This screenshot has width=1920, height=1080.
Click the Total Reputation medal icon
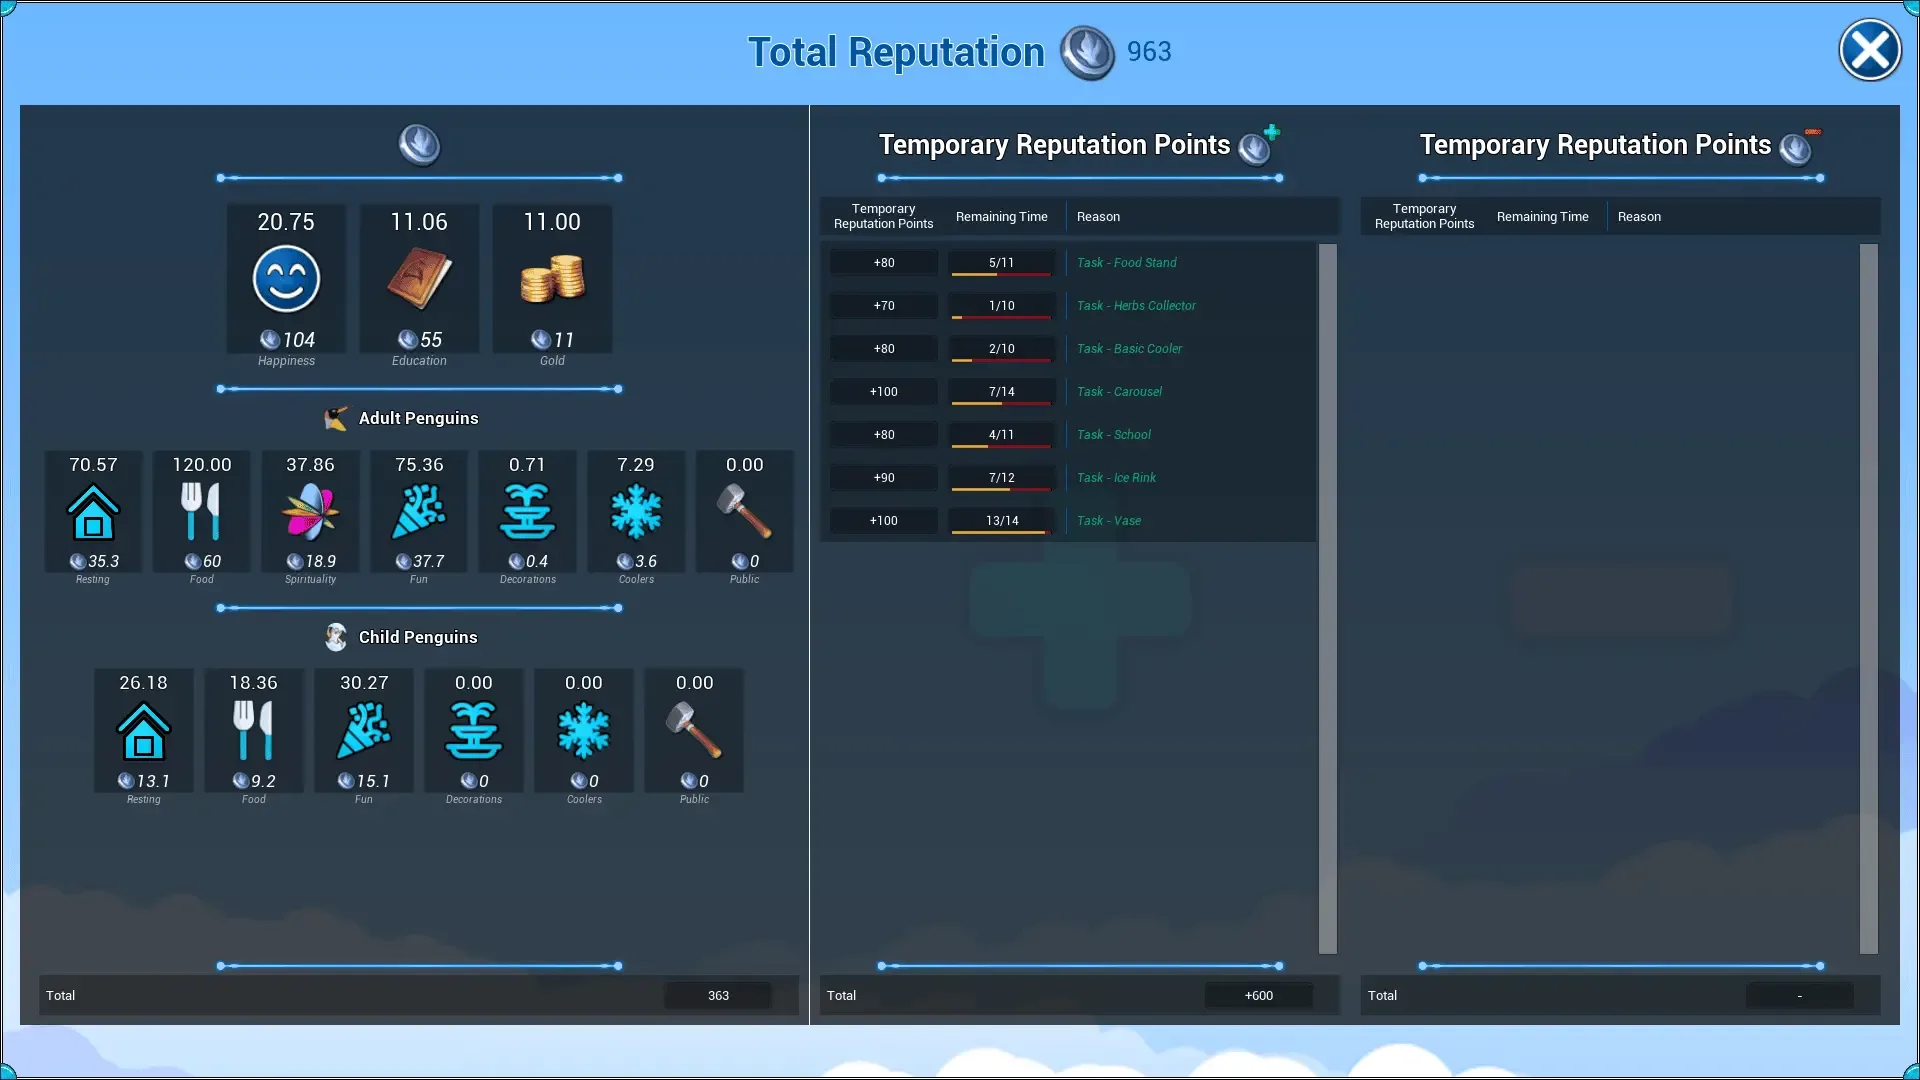click(x=1087, y=52)
